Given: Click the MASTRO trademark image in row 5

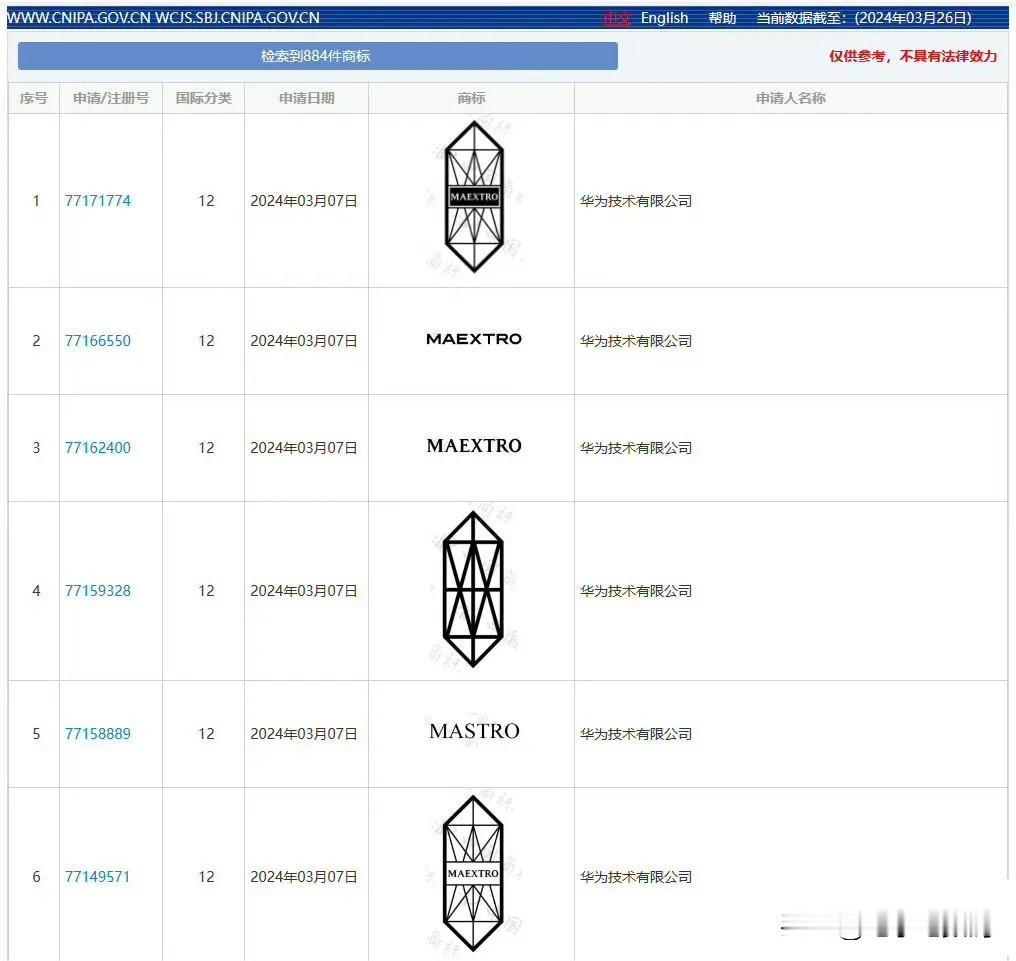Looking at the screenshot, I should [x=474, y=731].
